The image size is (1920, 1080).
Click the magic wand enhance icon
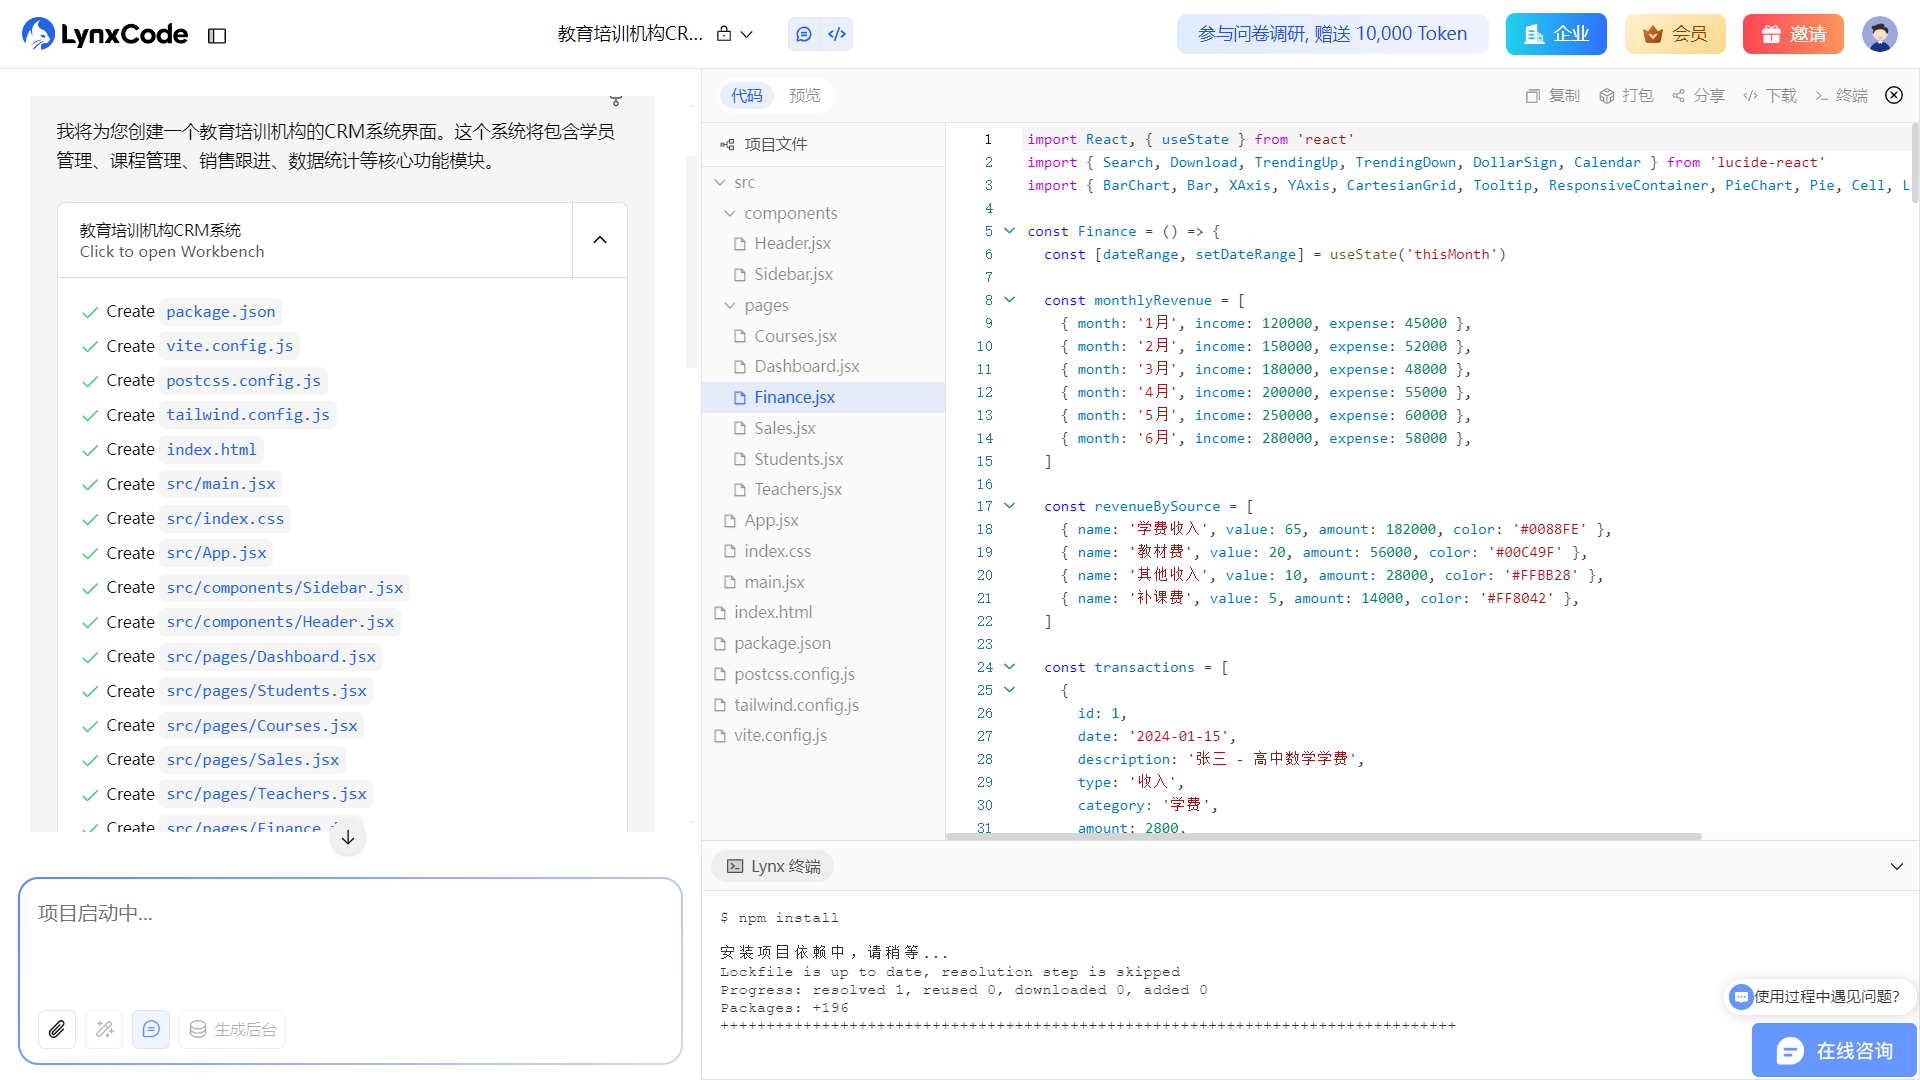click(x=104, y=1029)
